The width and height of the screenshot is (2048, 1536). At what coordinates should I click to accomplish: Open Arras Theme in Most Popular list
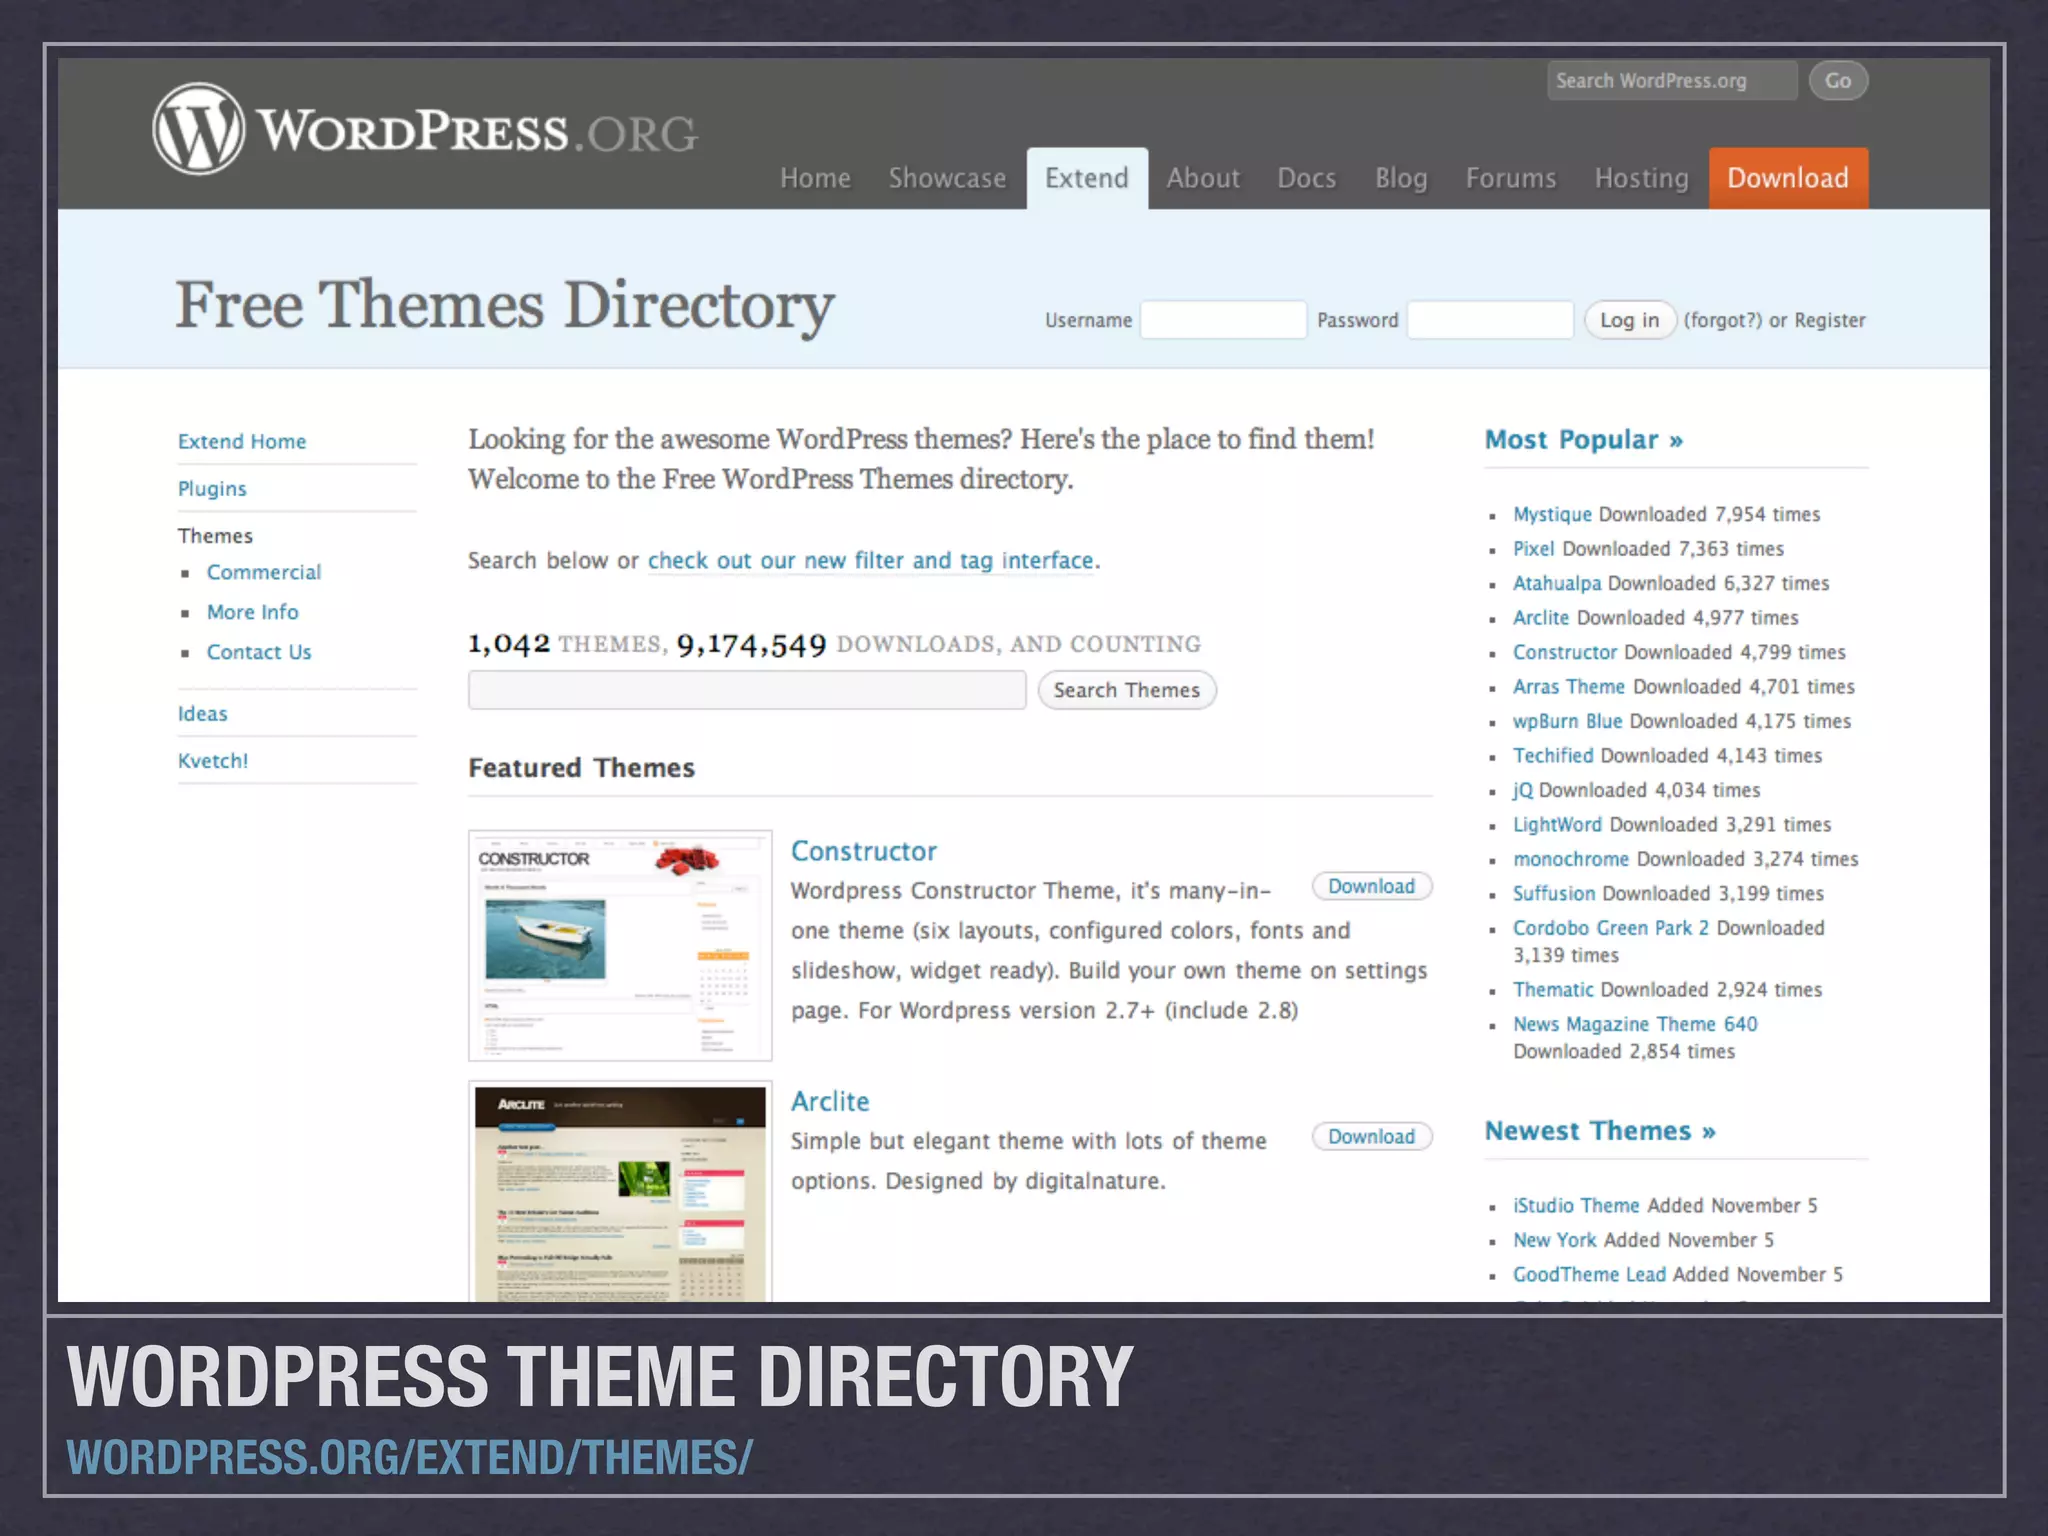pos(1569,686)
